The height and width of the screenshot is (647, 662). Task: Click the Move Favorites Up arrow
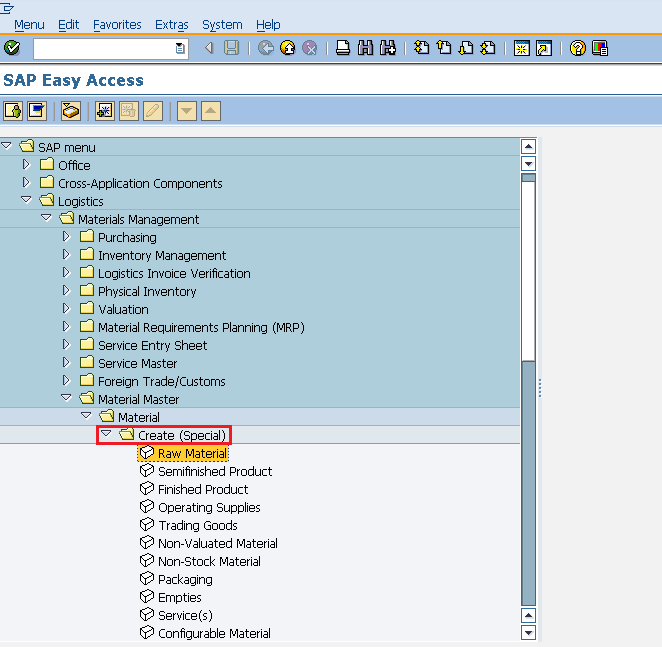pyautogui.click(x=211, y=111)
